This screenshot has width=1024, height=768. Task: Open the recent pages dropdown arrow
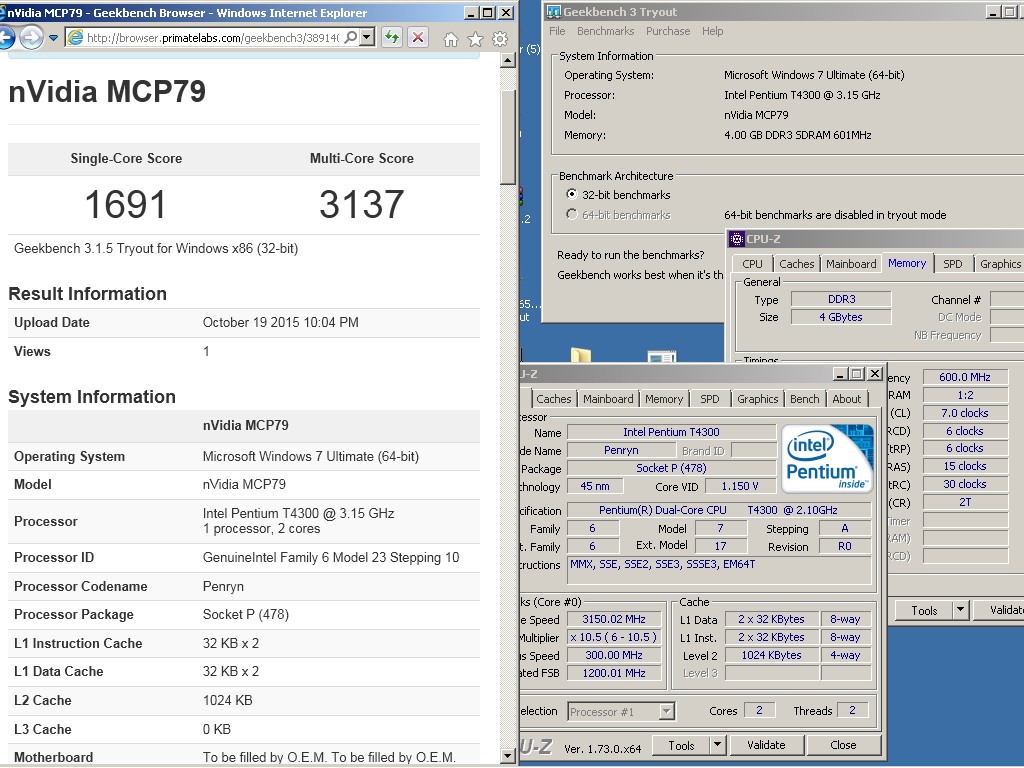click(54, 39)
